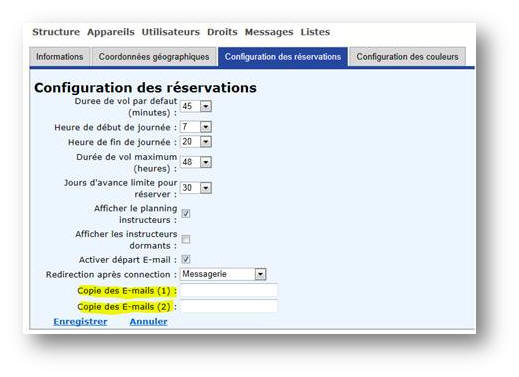This screenshot has width=519, height=377.
Task: Open the Messages menu
Action: [x=269, y=32]
